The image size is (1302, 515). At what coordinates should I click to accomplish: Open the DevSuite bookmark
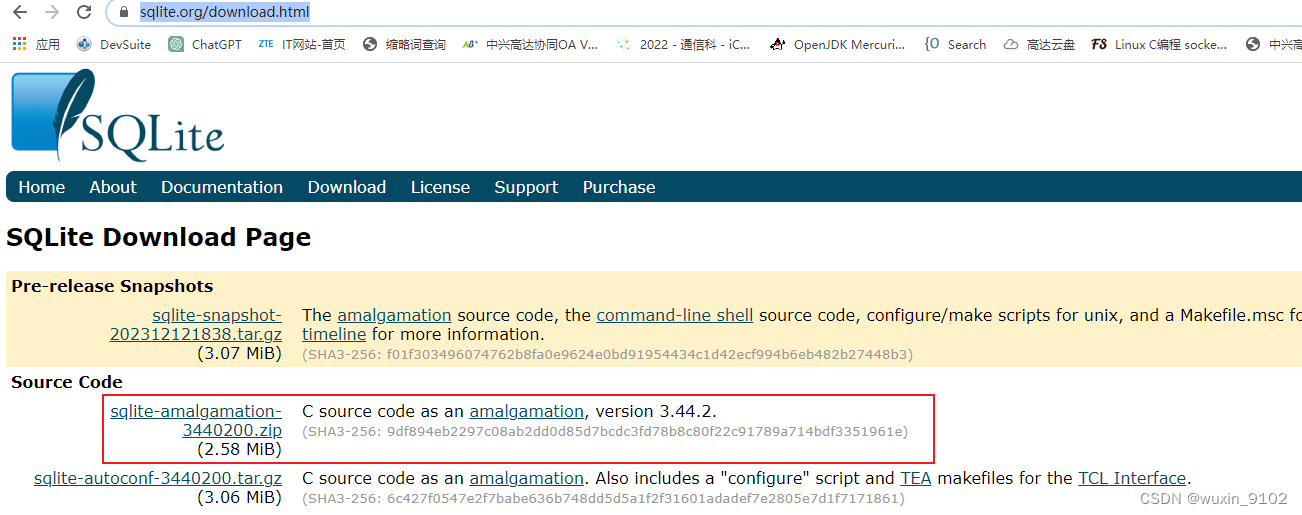pos(114,44)
